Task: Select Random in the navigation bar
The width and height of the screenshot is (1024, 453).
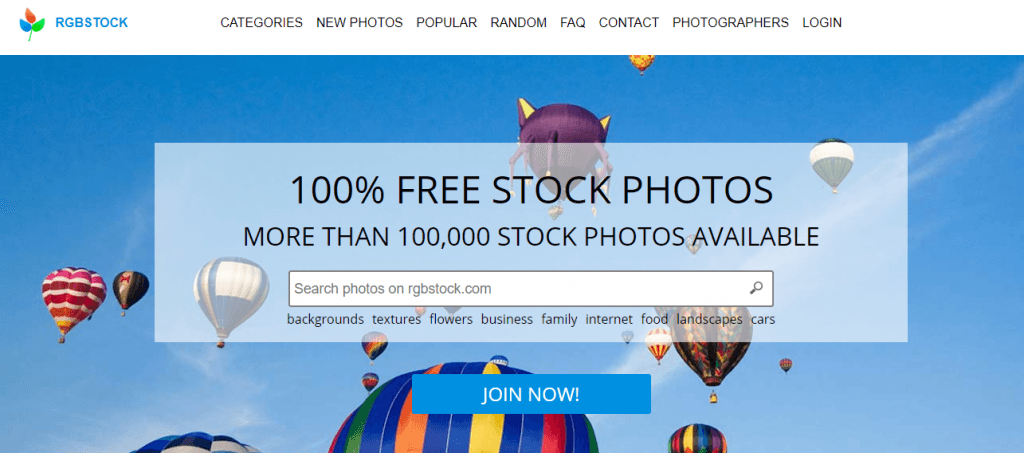Action: coord(519,23)
